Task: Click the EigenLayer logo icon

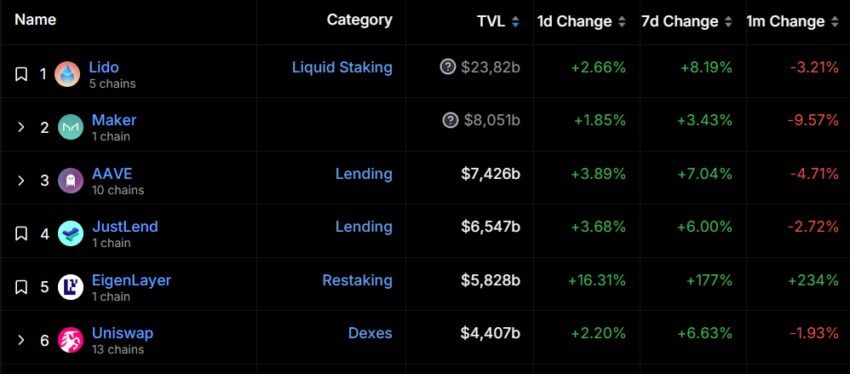Action: 70,287
